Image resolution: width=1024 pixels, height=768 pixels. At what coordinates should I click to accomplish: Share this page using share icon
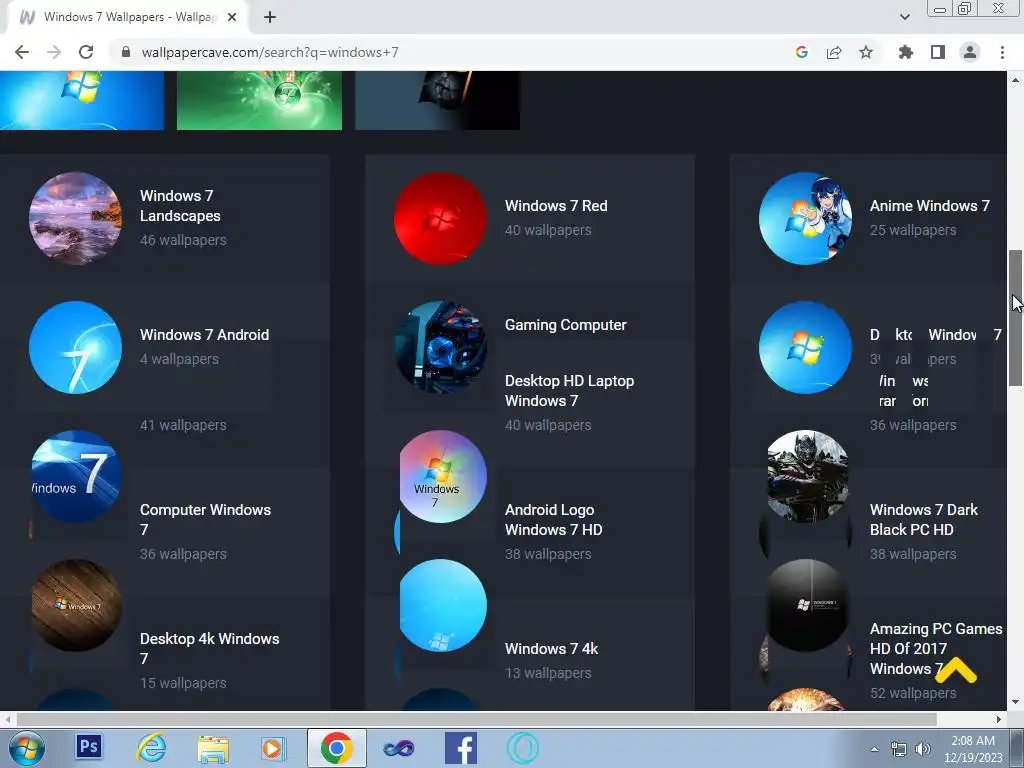834,52
